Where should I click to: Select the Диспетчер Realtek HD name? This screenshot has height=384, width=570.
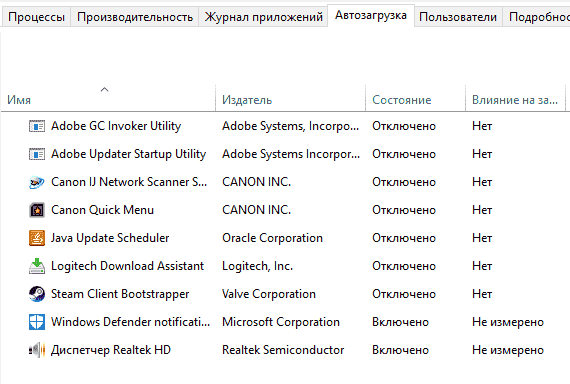pyautogui.click(x=111, y=350)
